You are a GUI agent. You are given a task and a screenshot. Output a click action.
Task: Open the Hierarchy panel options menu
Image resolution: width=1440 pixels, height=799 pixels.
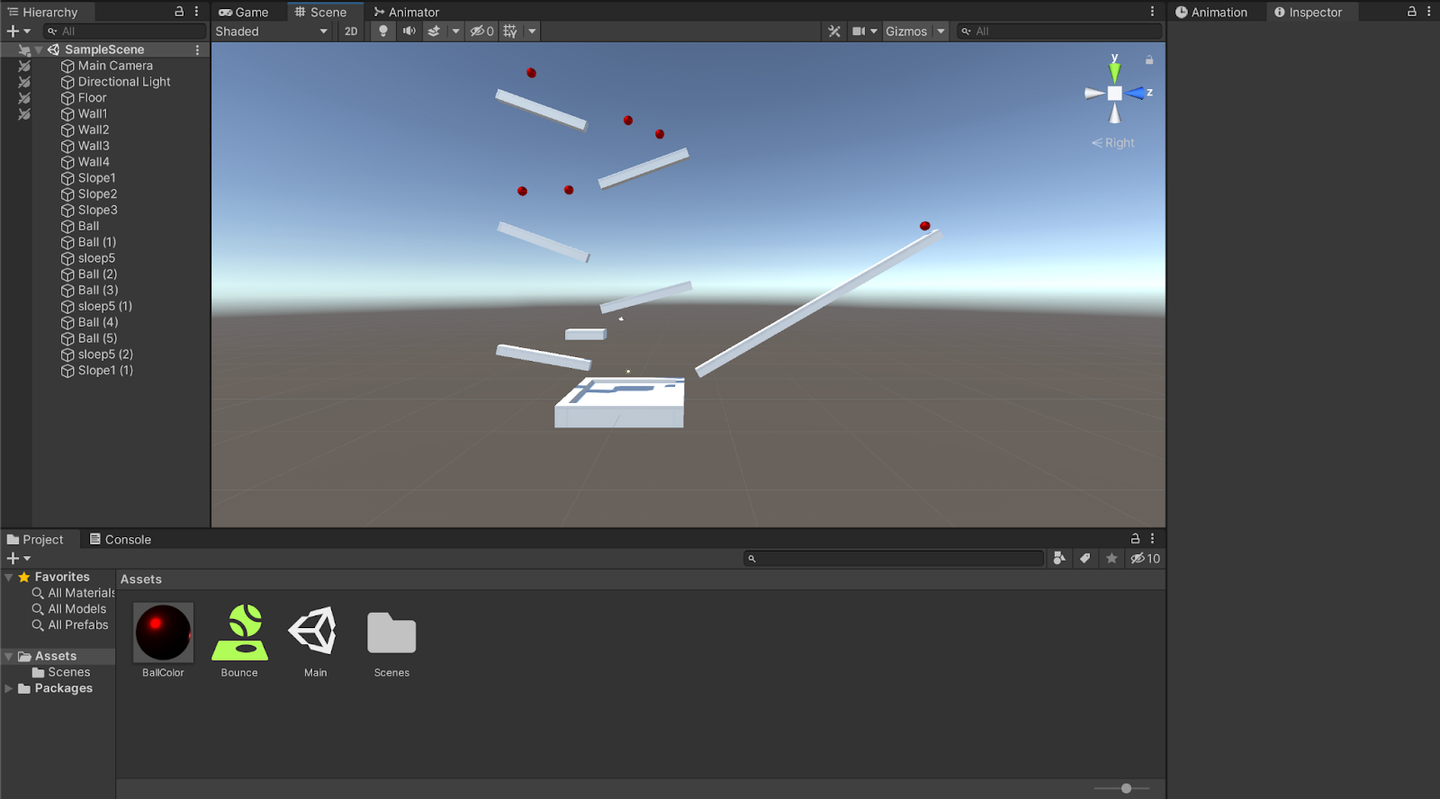point(198,12)
